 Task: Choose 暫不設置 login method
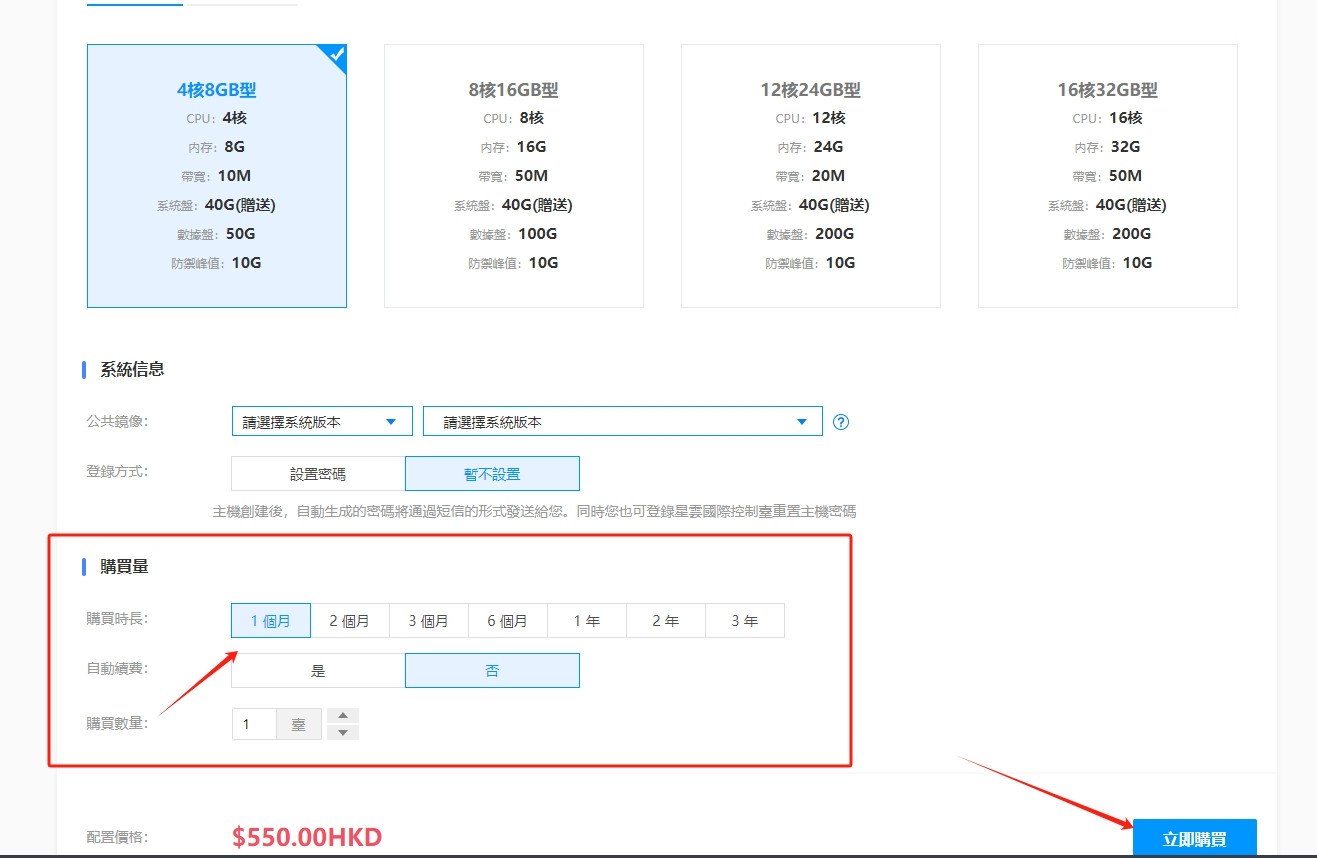[492, 473]
